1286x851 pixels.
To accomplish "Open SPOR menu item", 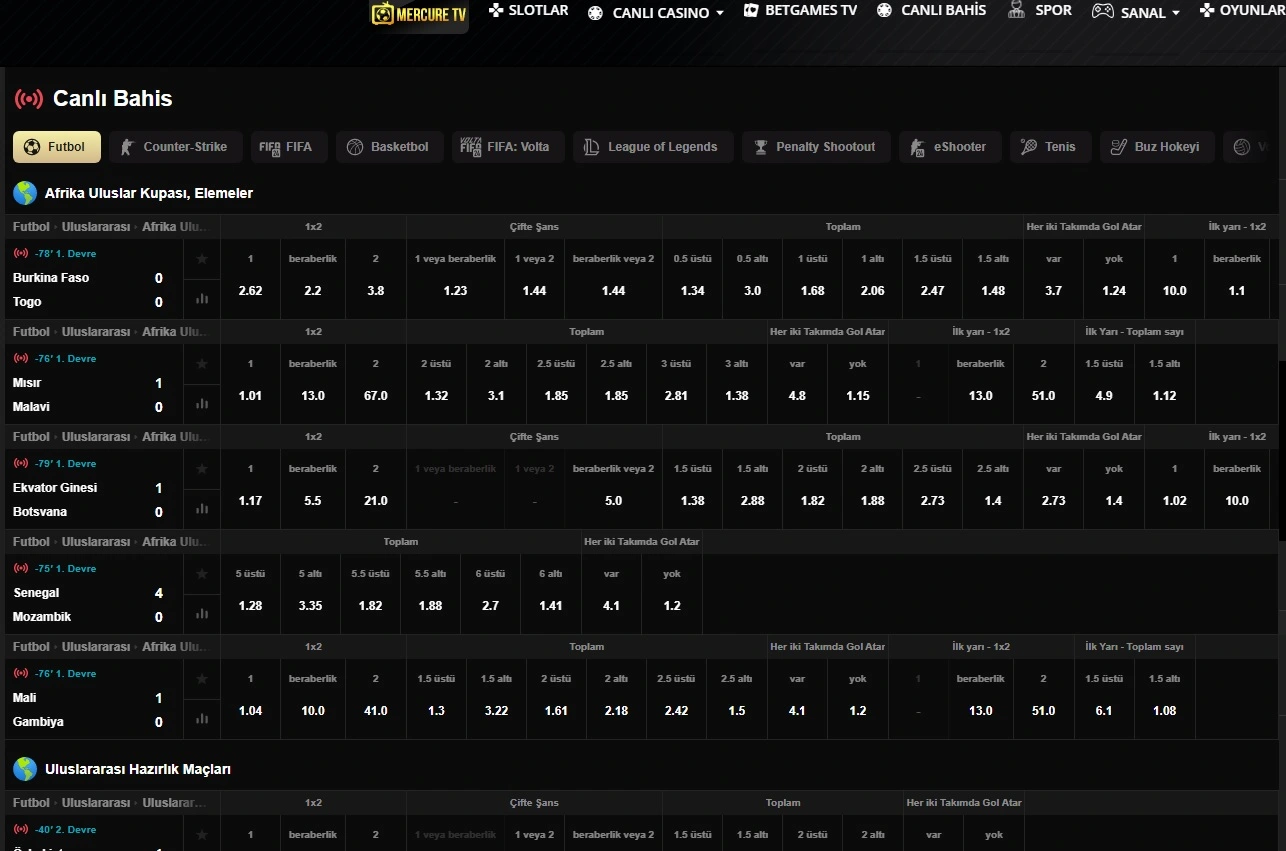I will (1040, 11).
